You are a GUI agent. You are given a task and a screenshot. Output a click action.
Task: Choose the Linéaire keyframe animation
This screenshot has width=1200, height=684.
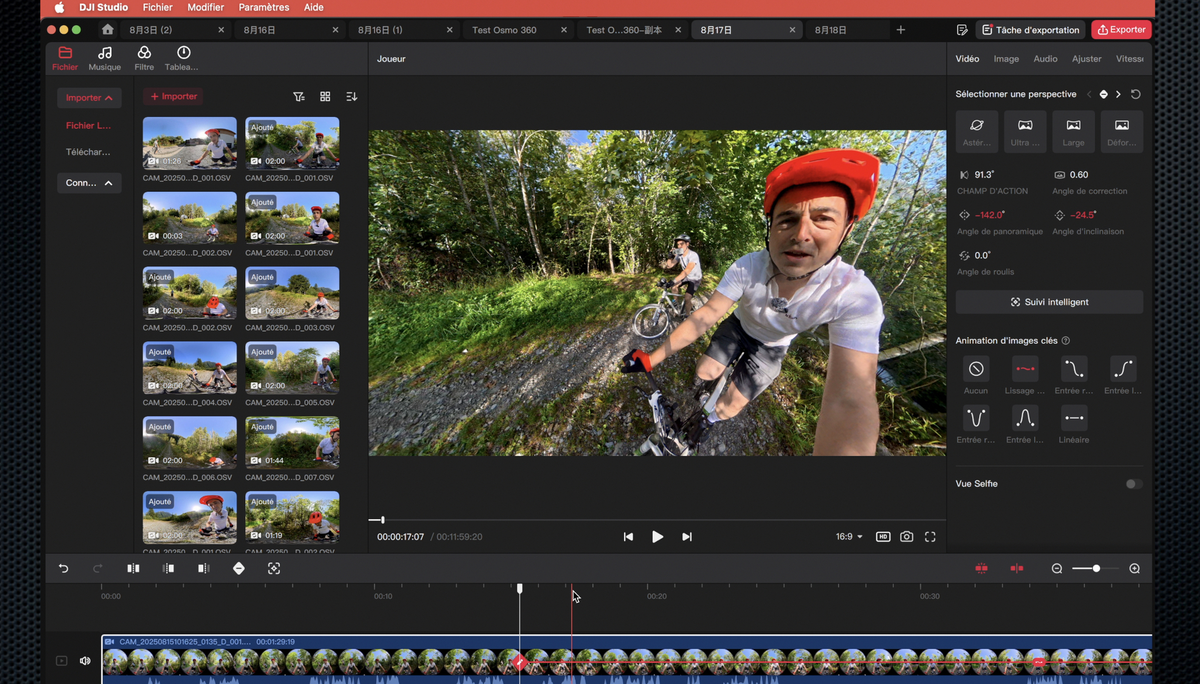[x=1073, y=420]
